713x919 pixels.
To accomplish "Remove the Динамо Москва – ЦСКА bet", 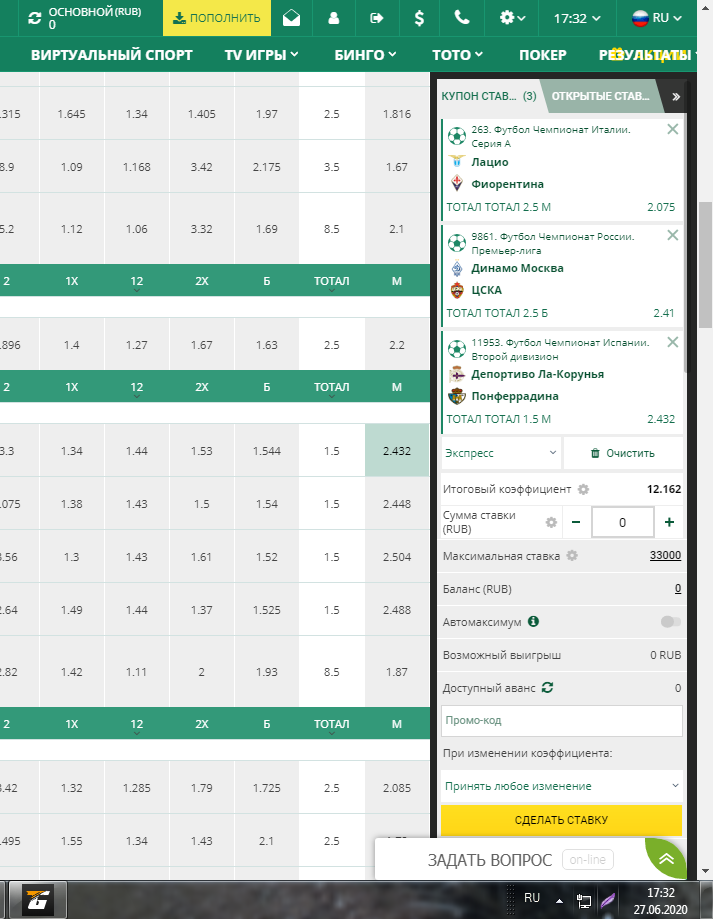I will pyautogui.click(x=672, y=235).
